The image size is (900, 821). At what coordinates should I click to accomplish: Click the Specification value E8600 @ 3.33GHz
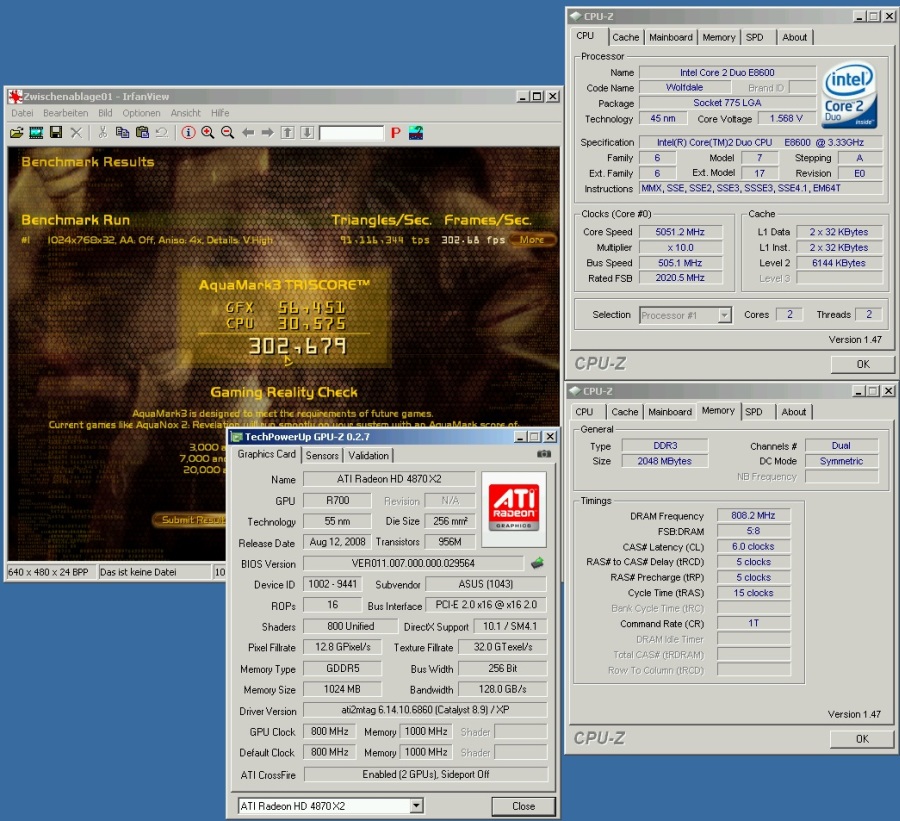[761, 142]
